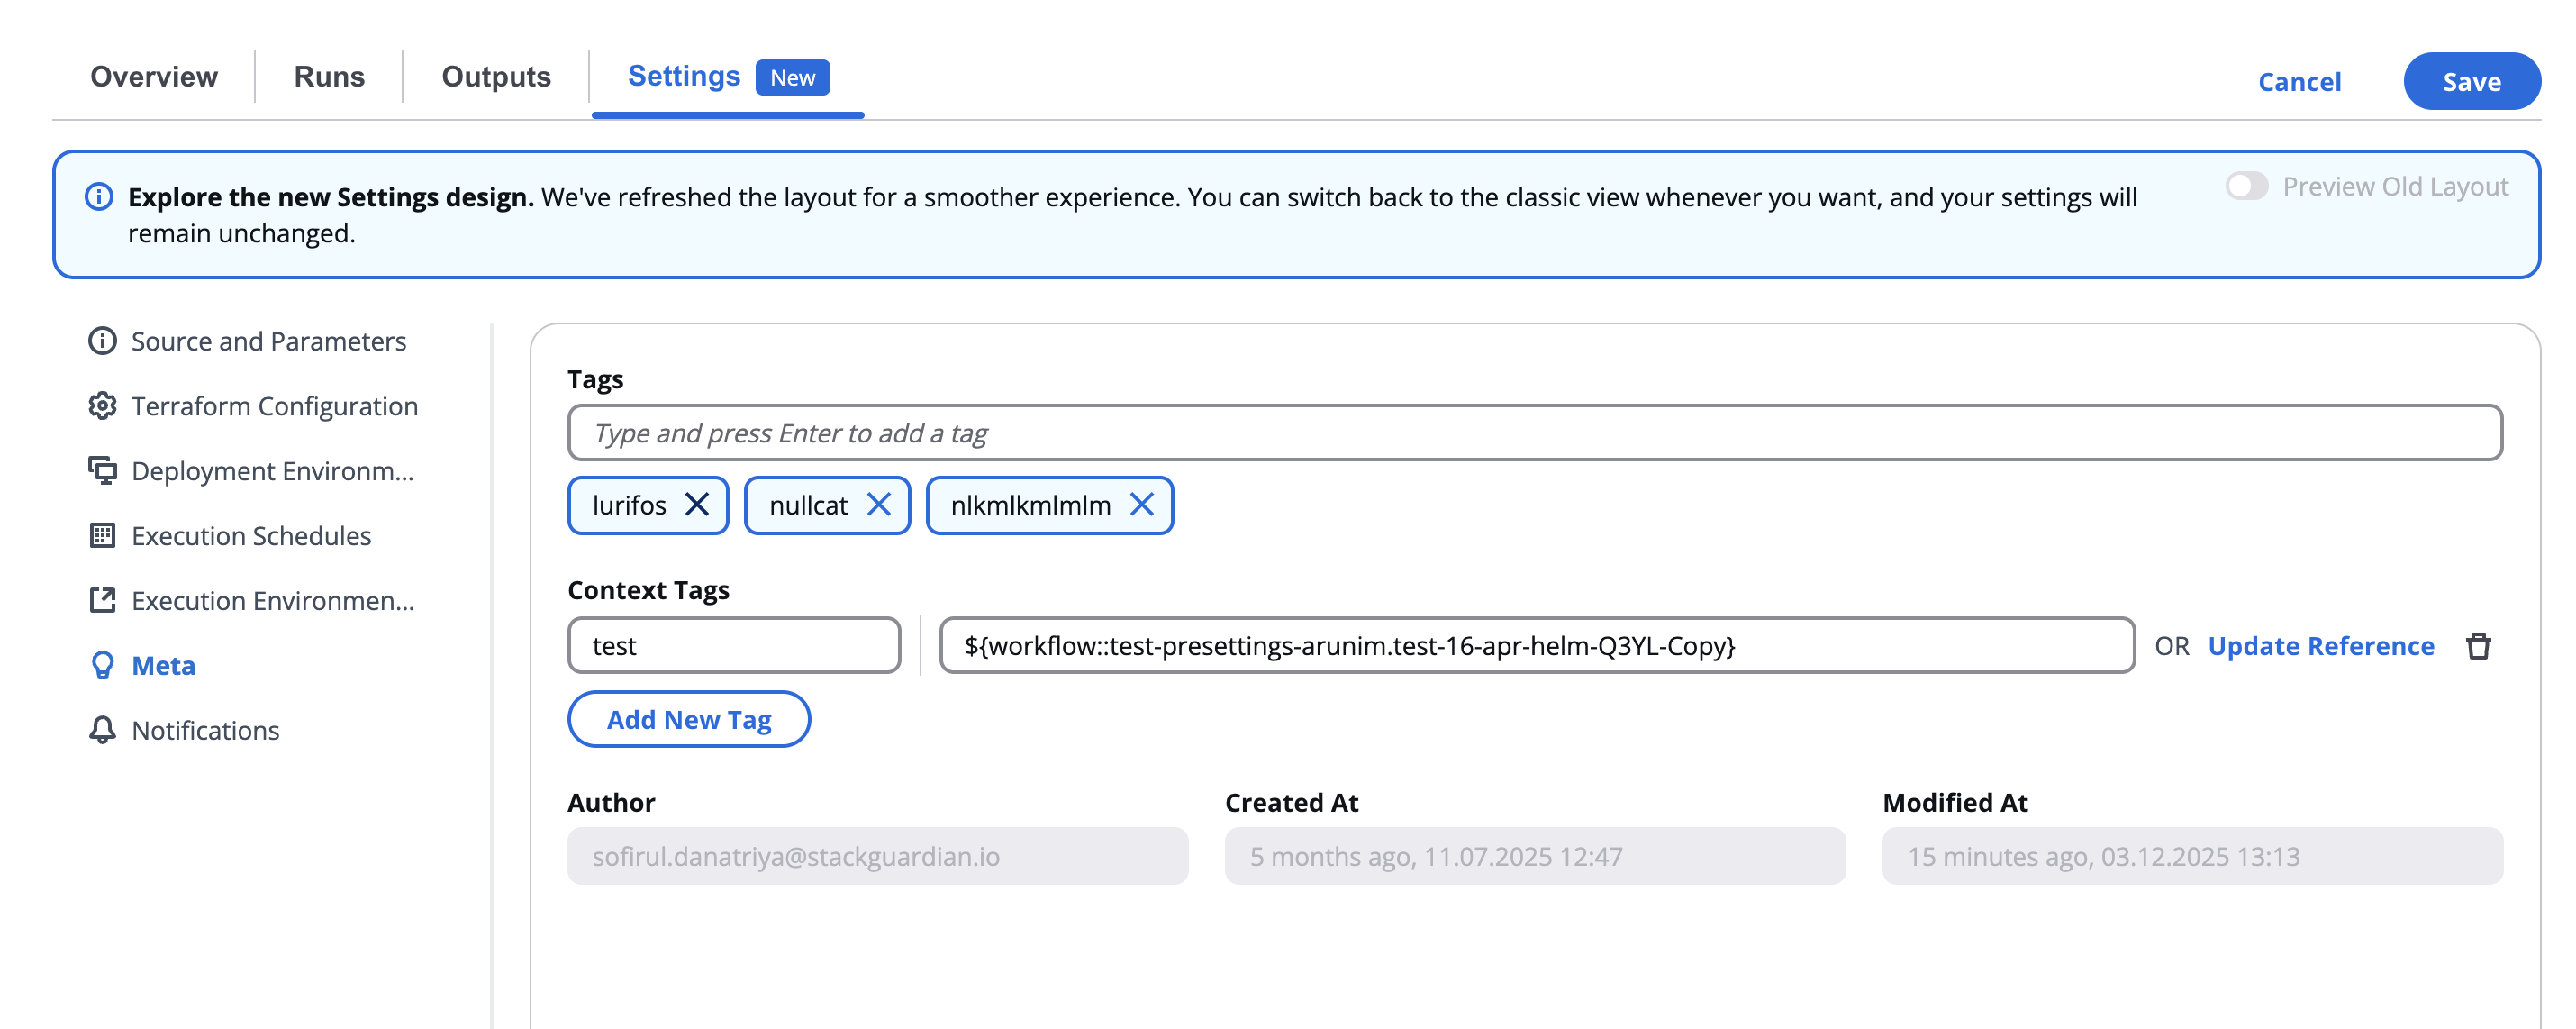Remove the lurifos tag with X
Screen dimensions: 2576x1029
[697, 505]
